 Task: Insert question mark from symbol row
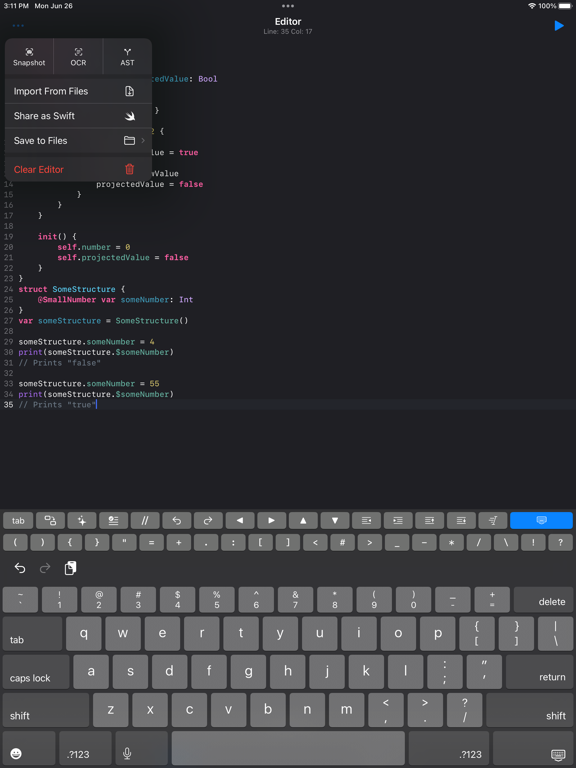pos(561,543)
